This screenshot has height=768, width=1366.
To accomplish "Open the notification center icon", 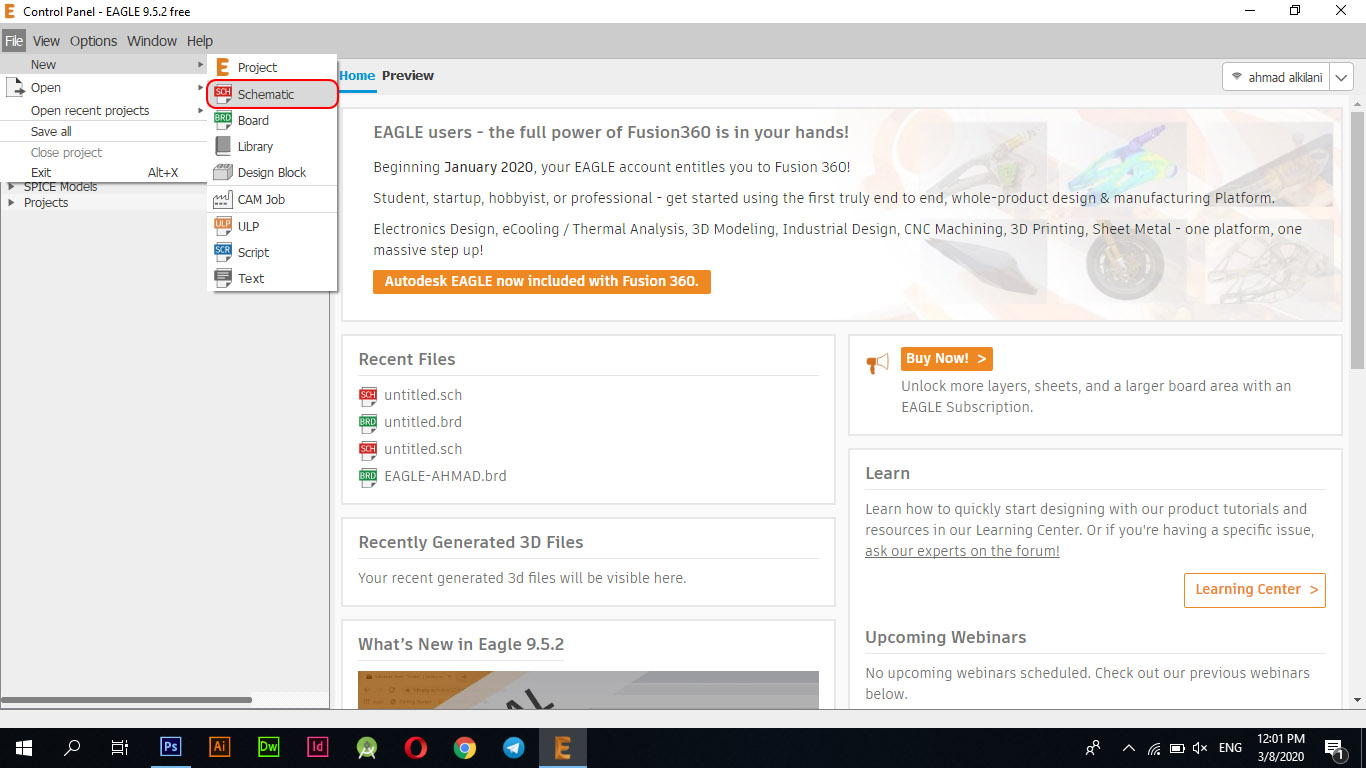I will point(1333,747).
